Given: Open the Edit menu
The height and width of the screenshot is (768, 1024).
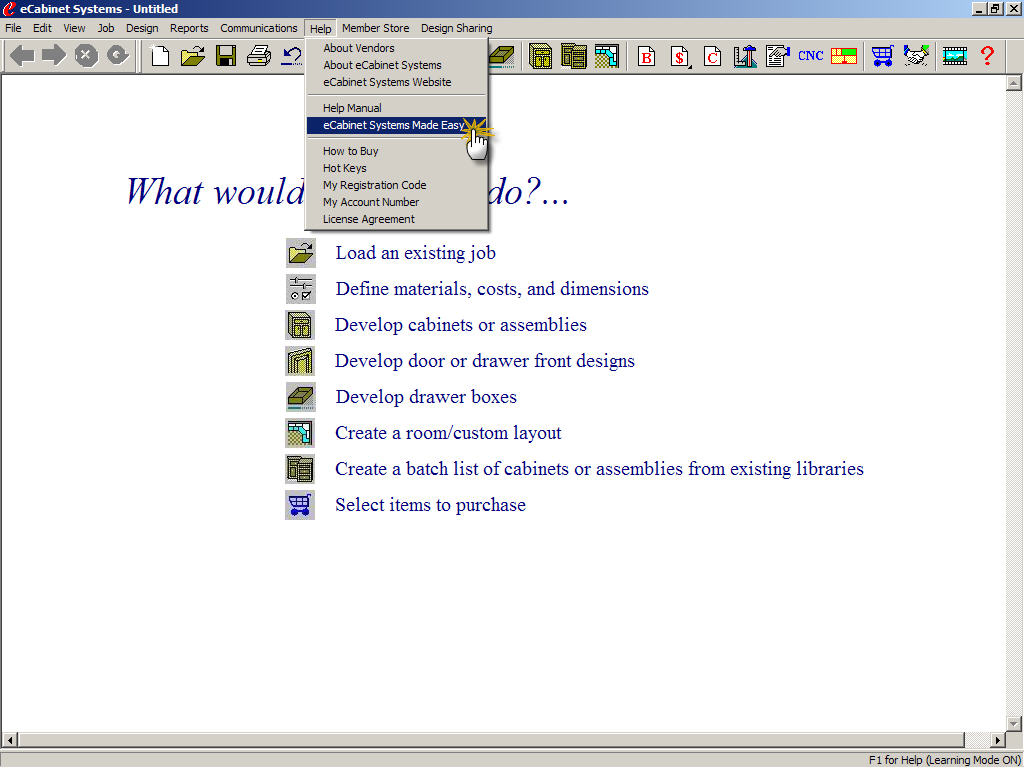Looking at the screenshot, I should click(x=42, y=28).
